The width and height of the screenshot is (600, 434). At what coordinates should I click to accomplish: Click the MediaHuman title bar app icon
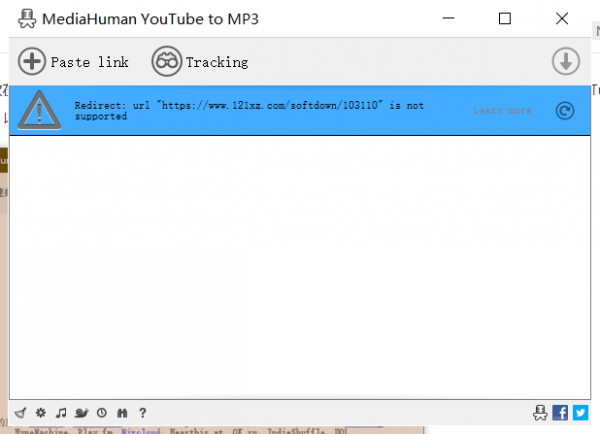point(27,19)
